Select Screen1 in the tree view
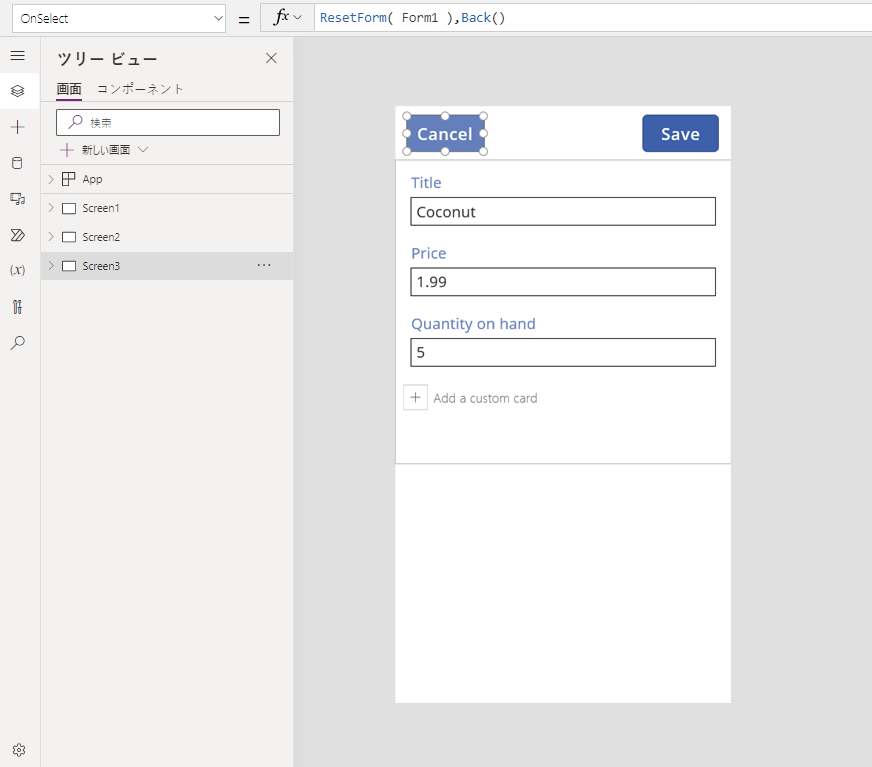Image resolution: width=872 pixels, height=767 pixels. pyautogui.click(x=167, y=208)
